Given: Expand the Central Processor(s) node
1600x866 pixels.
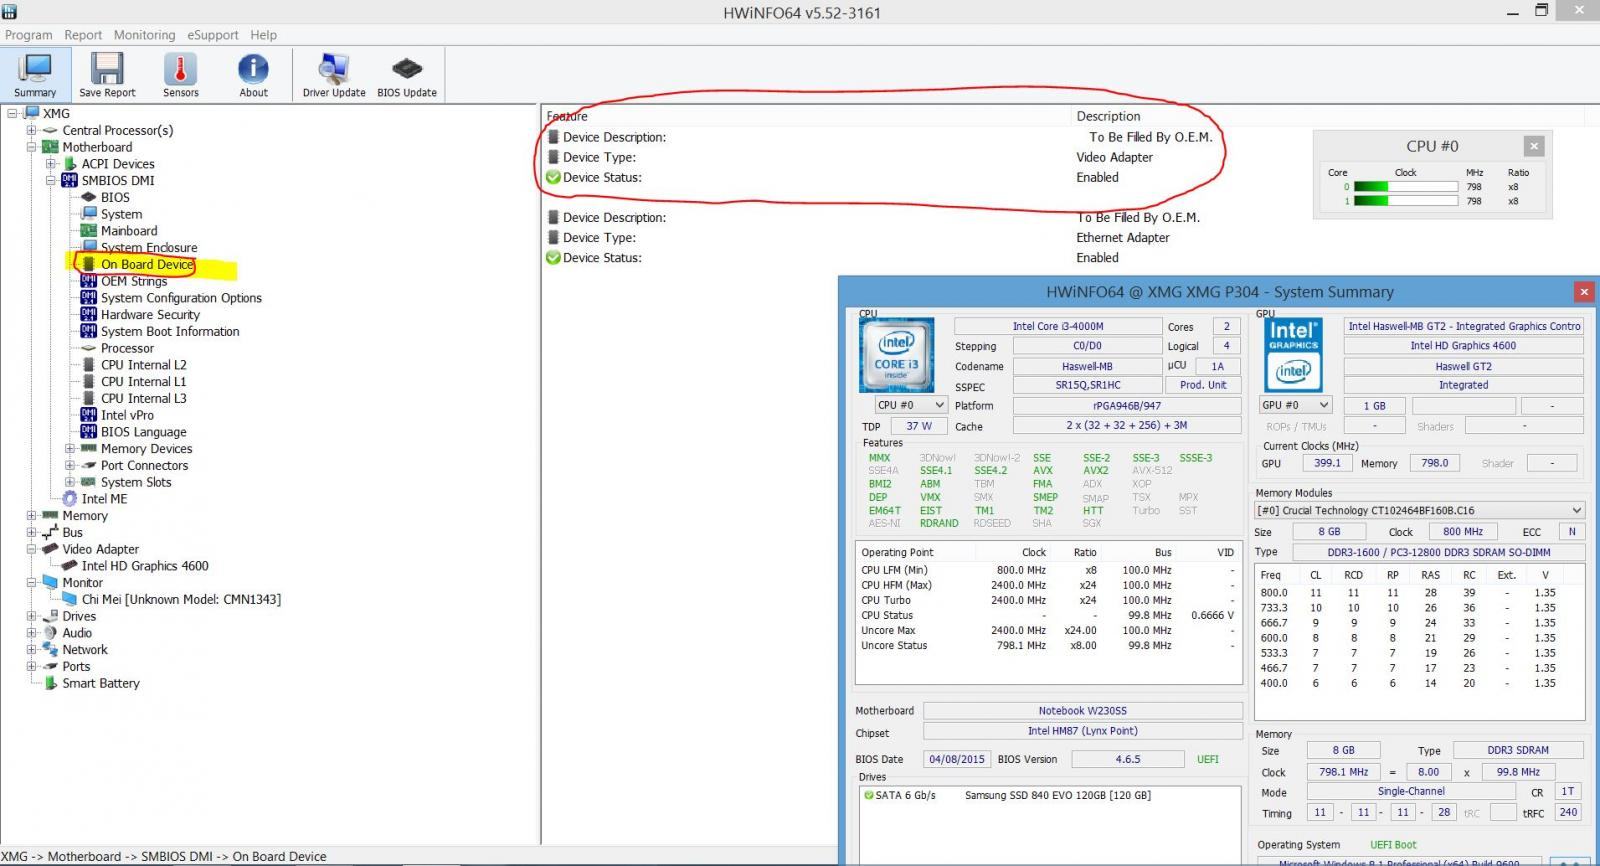Looking at the screenshot, I should (x=31, y=130).
